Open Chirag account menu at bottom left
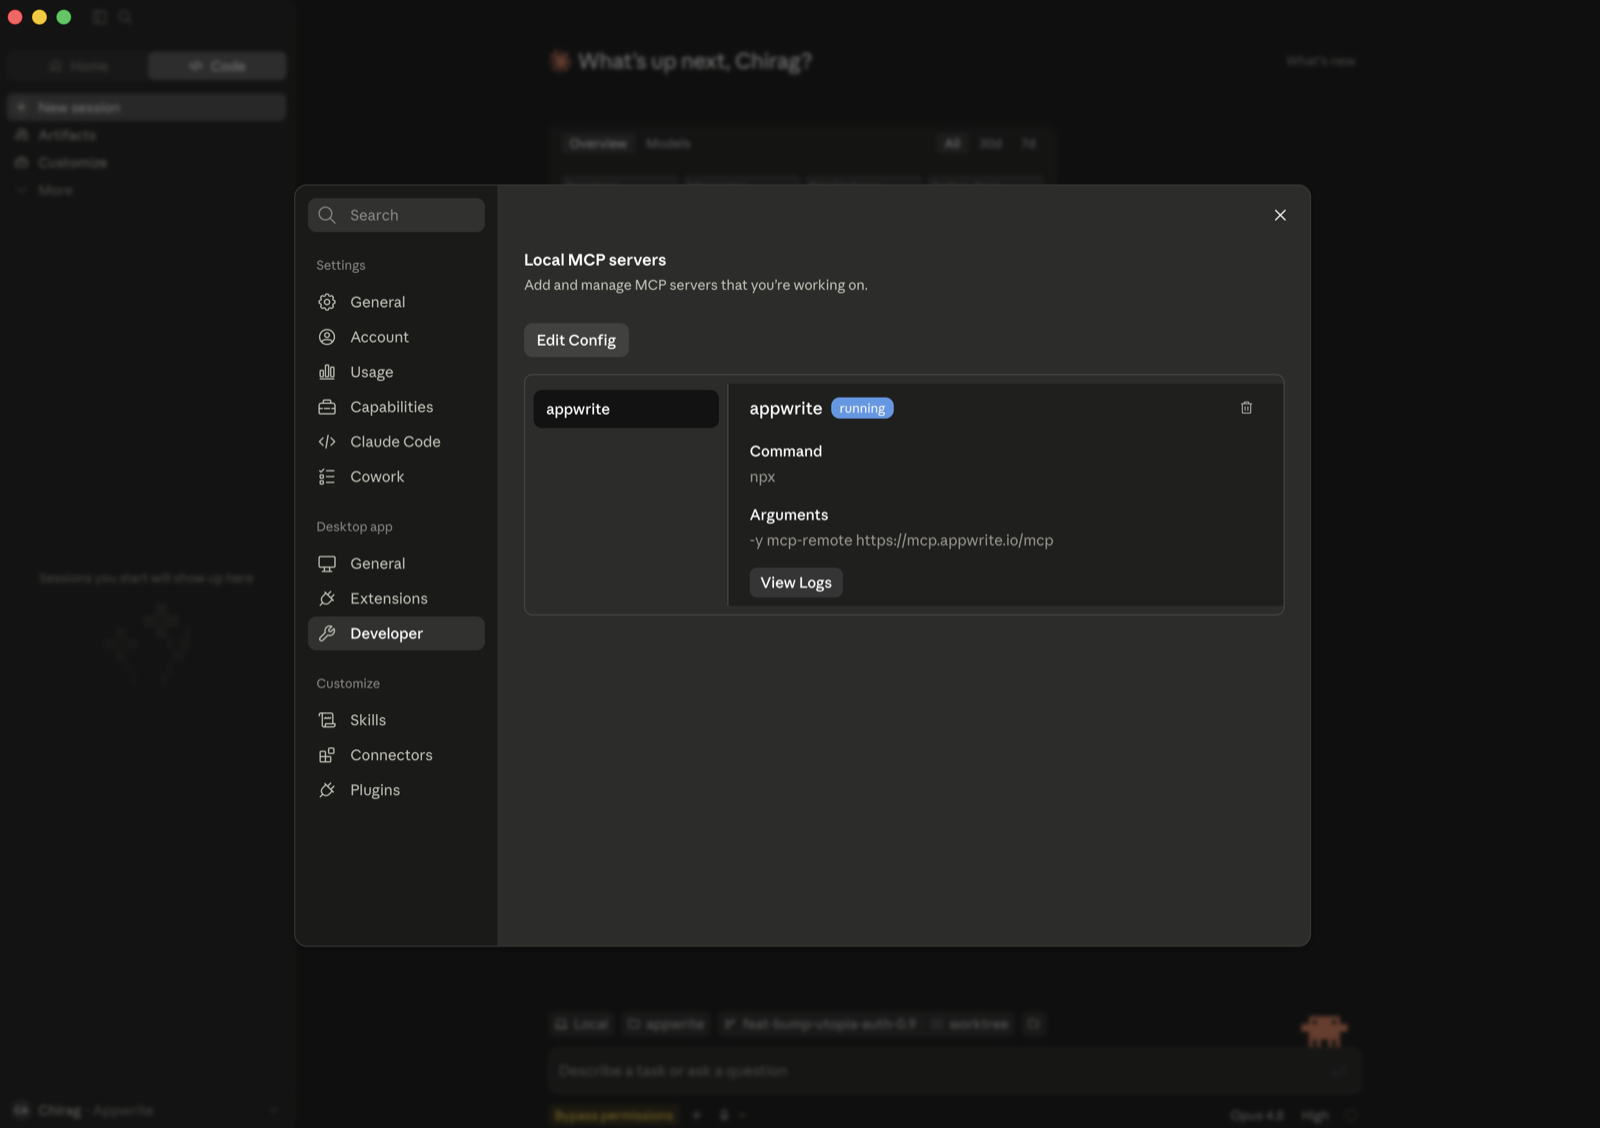This screenshot has height=1128, width=1600. coord(147,1110)
